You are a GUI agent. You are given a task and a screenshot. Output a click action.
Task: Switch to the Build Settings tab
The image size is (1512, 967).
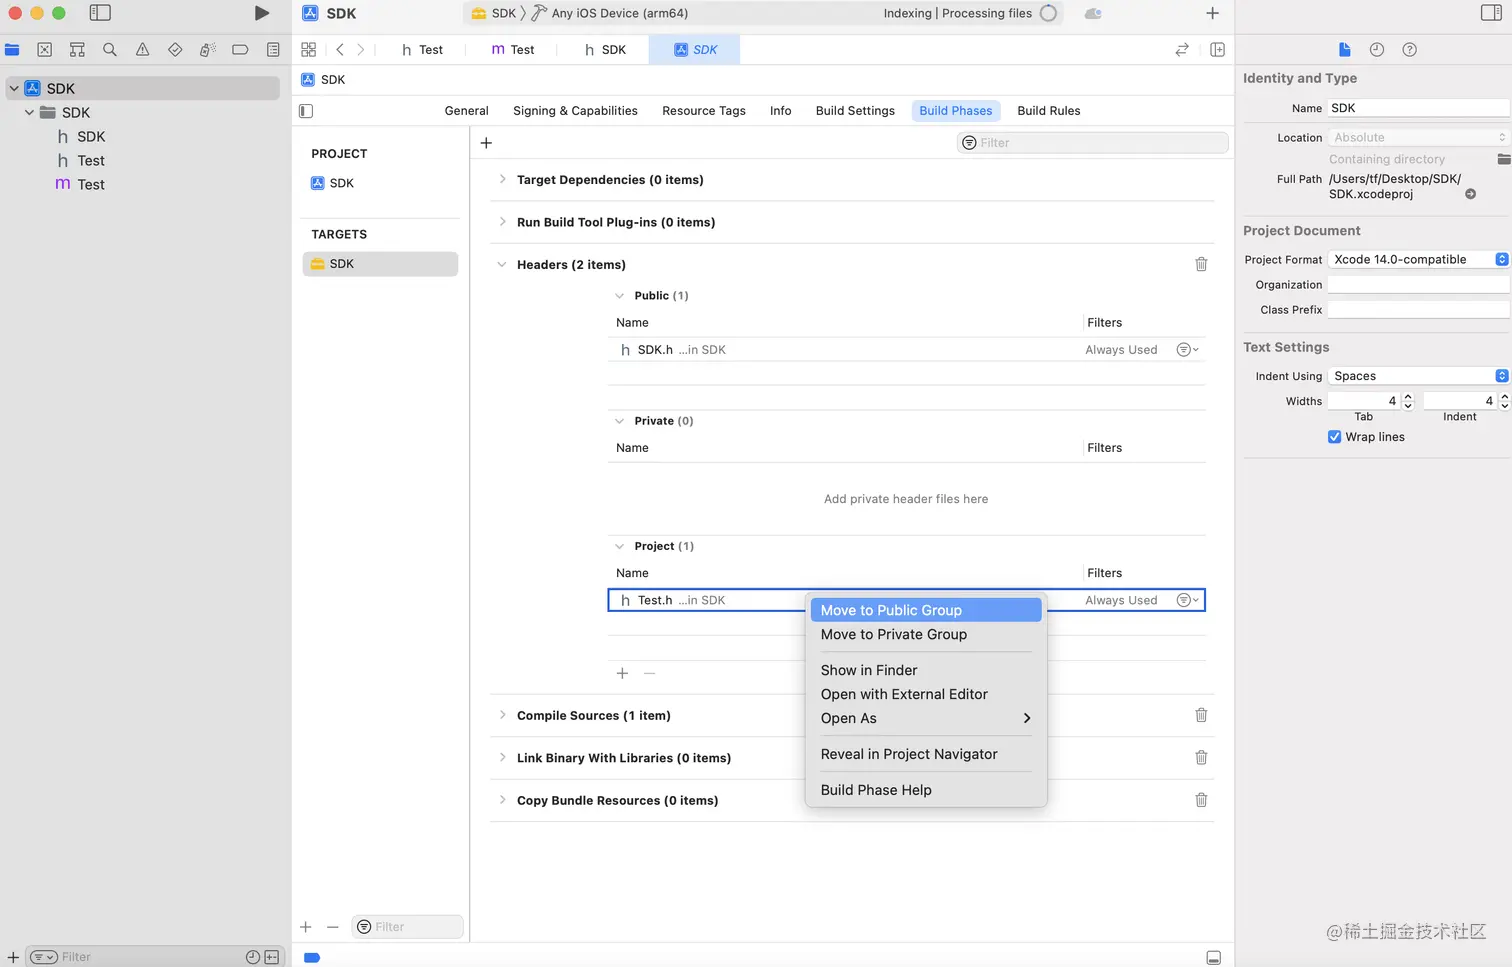[855, 111]
